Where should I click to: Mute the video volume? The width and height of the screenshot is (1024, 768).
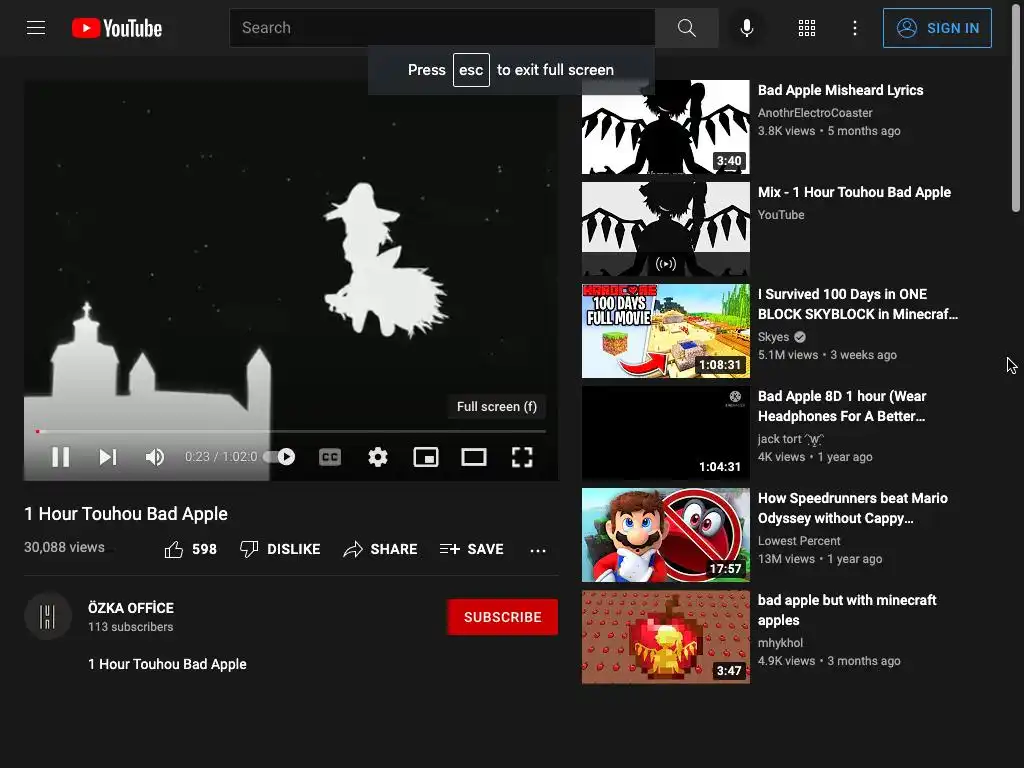click(155, 456)
